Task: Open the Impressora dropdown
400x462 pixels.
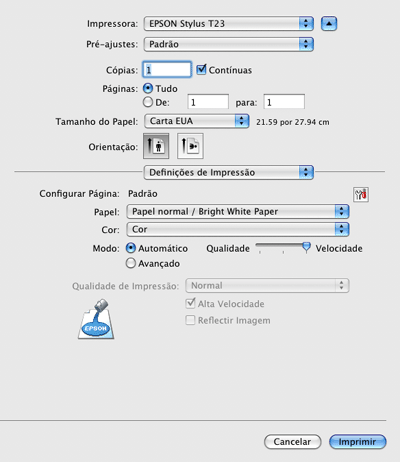Action: [x=229, y=24]
